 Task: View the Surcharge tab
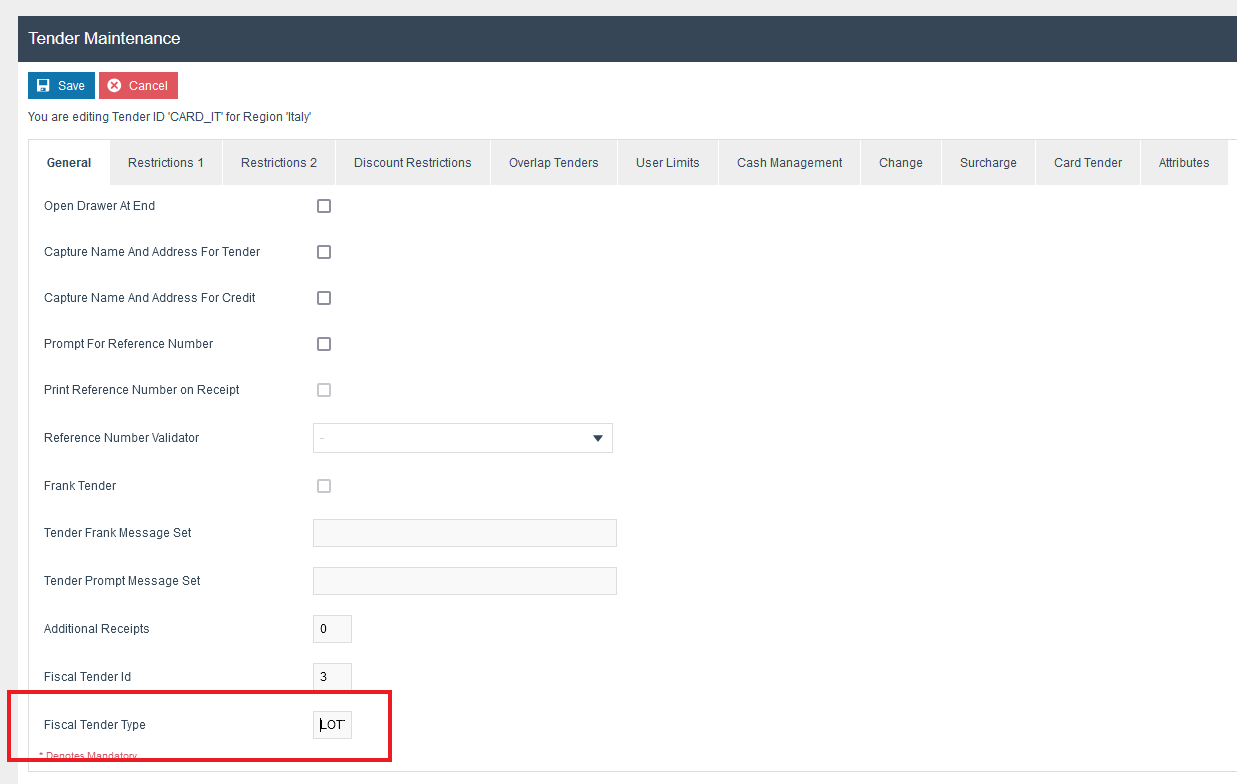pyautogui.click(x=988, y=163)
